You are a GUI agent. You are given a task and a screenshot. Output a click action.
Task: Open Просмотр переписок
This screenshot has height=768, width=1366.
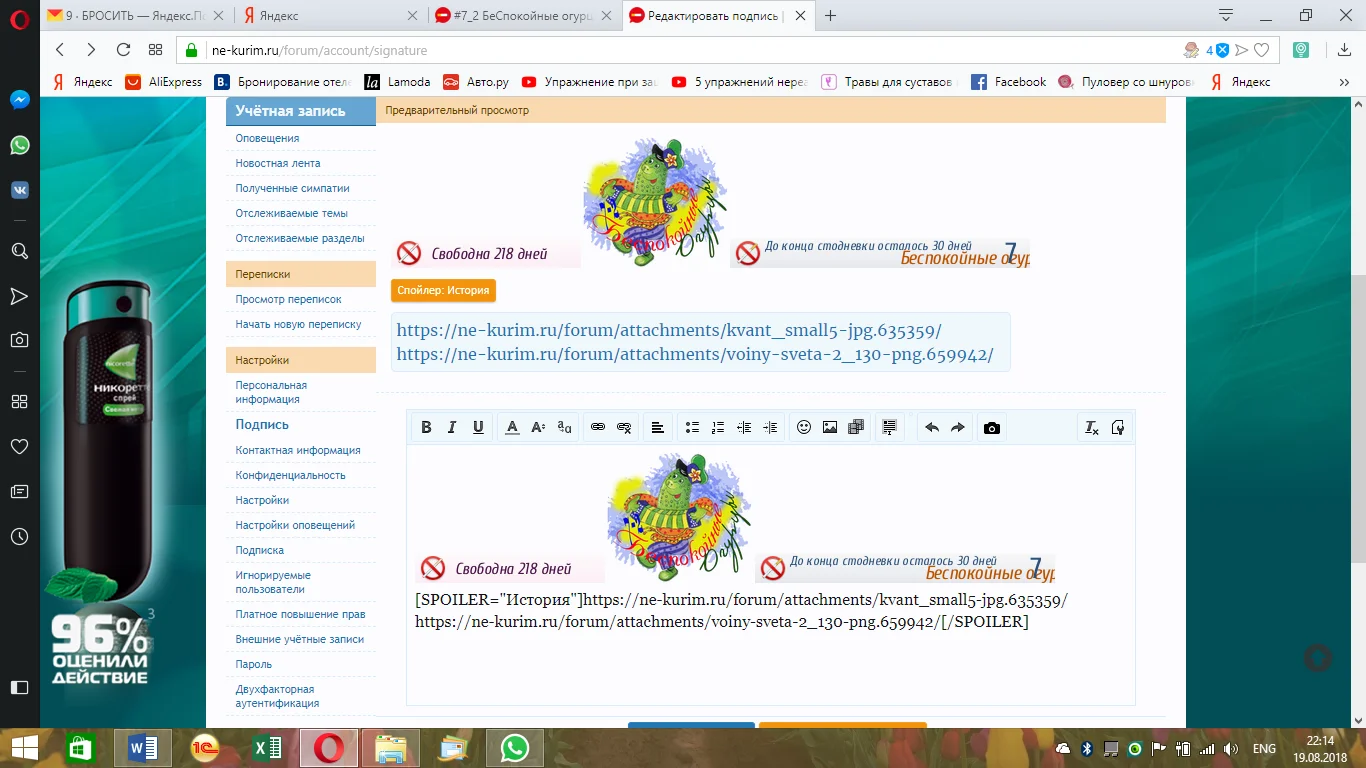(x=288, y=299)
